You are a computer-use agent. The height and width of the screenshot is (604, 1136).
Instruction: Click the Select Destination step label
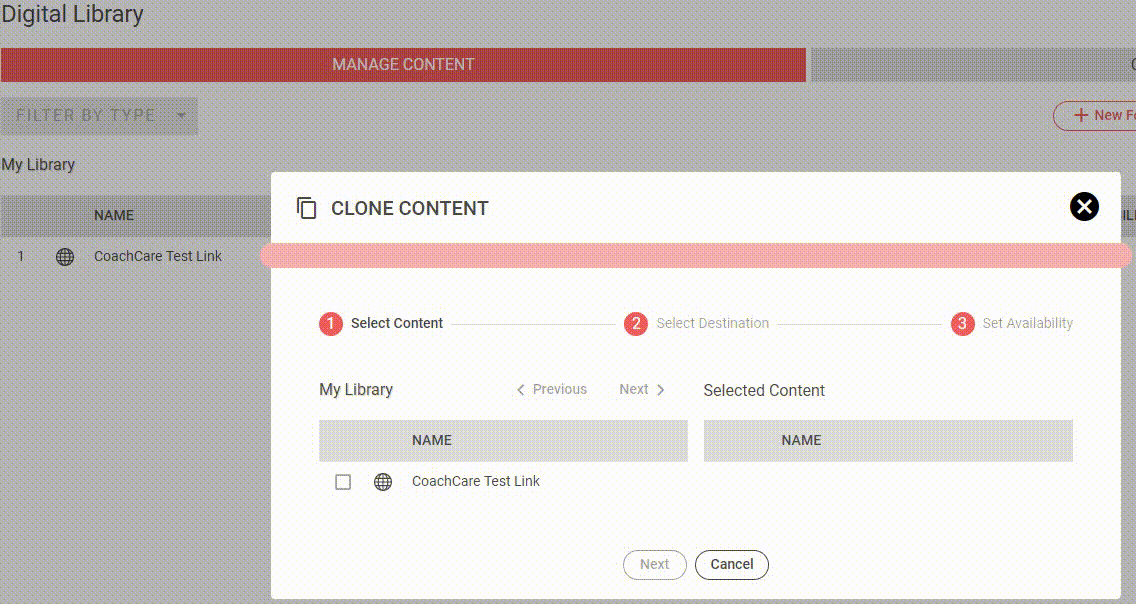[x=712, y=324]
